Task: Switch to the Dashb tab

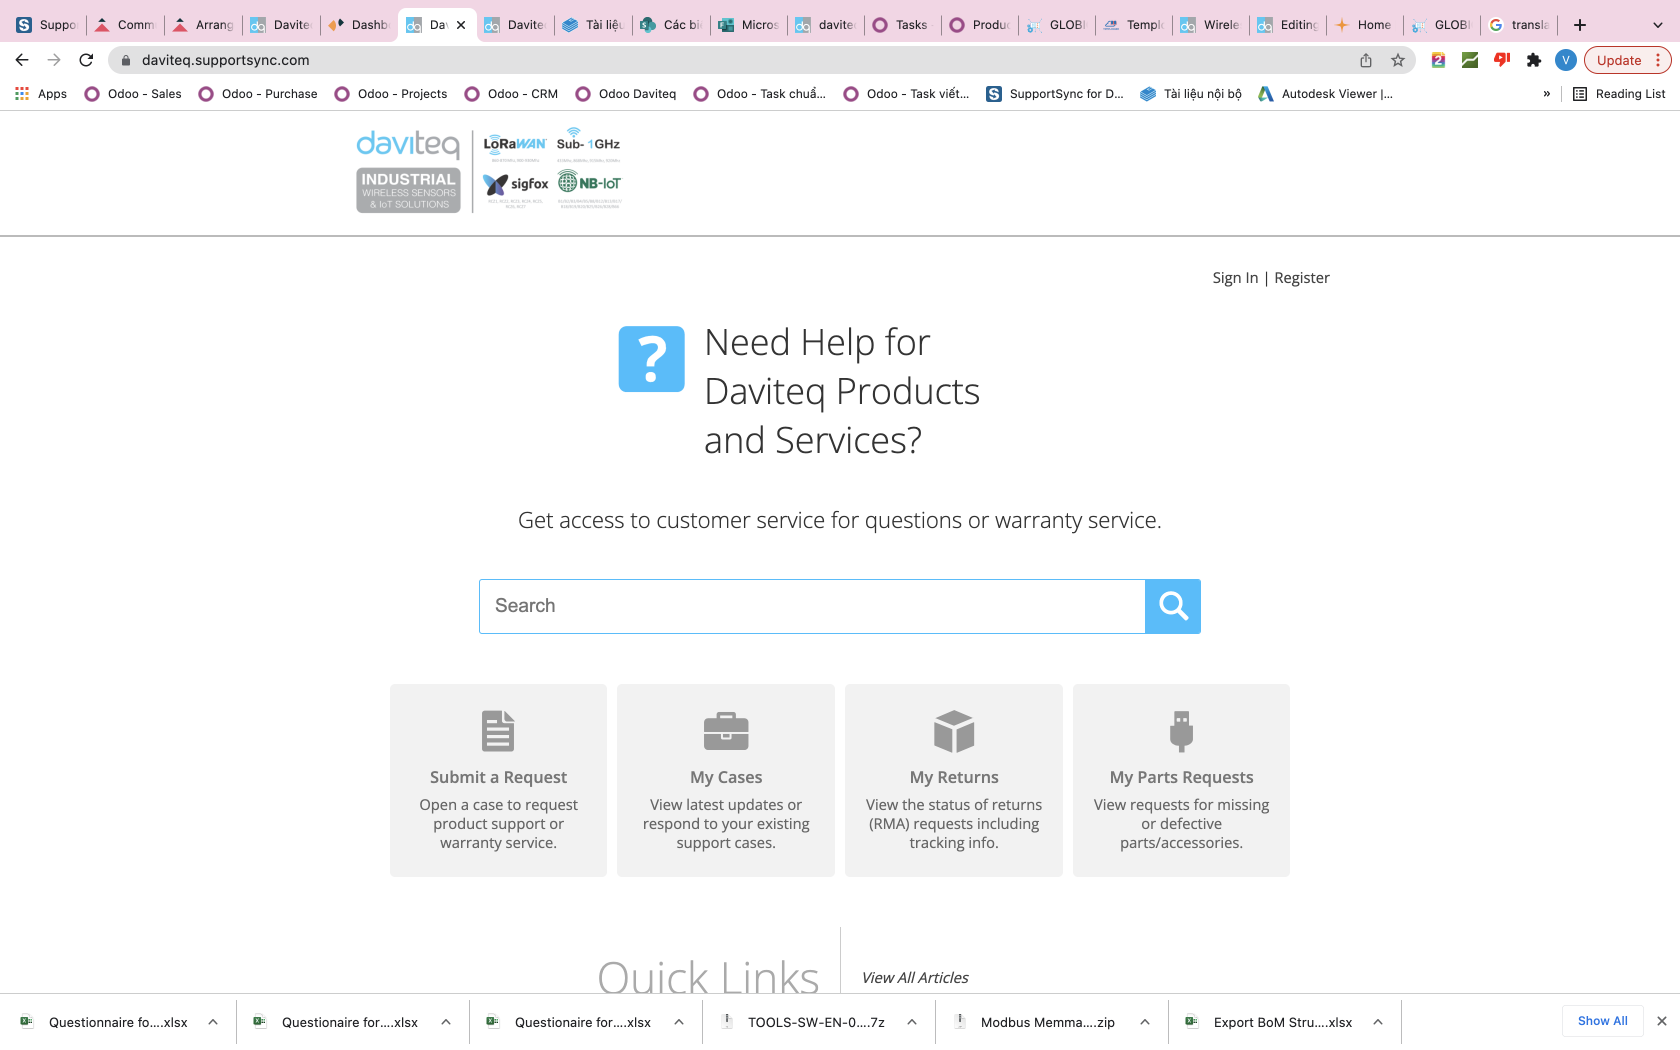Action: point(360,25)
